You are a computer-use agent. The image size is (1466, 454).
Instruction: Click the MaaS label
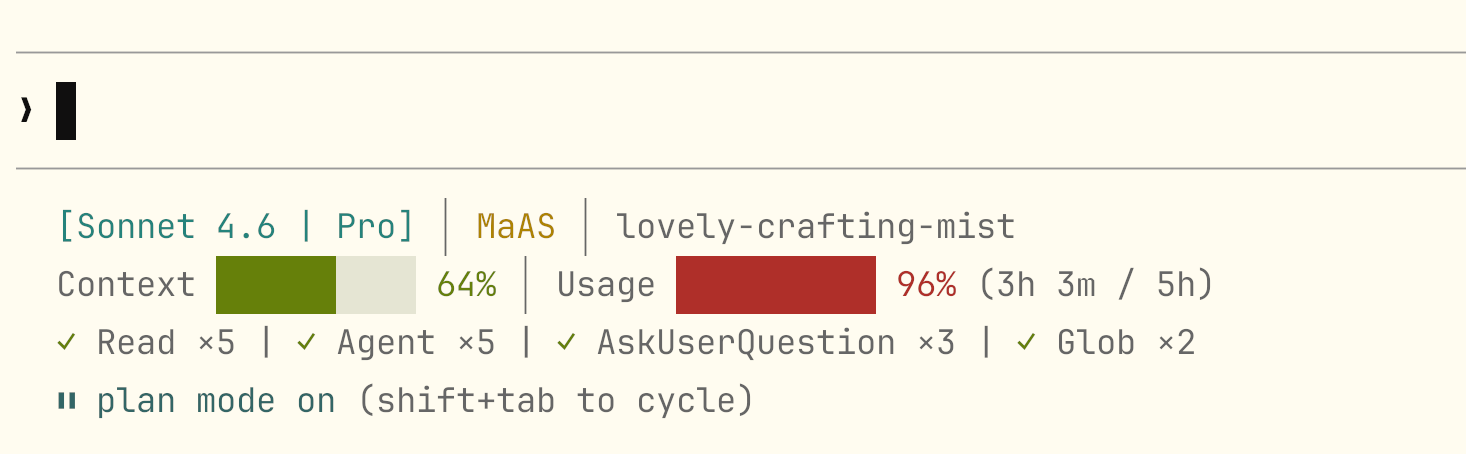click(x=516, y=227)
